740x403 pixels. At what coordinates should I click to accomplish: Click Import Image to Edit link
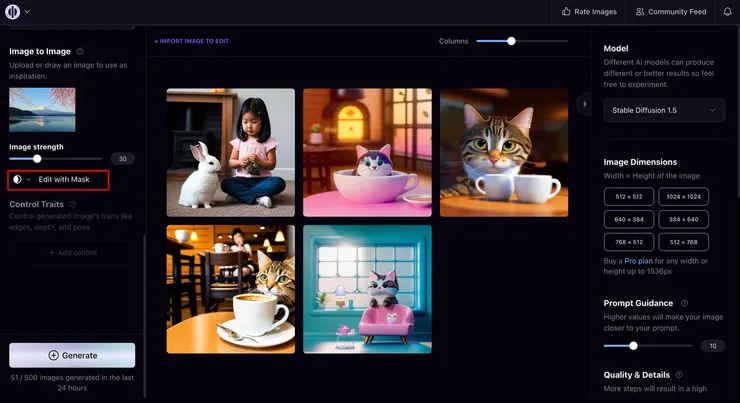point(192,41)
